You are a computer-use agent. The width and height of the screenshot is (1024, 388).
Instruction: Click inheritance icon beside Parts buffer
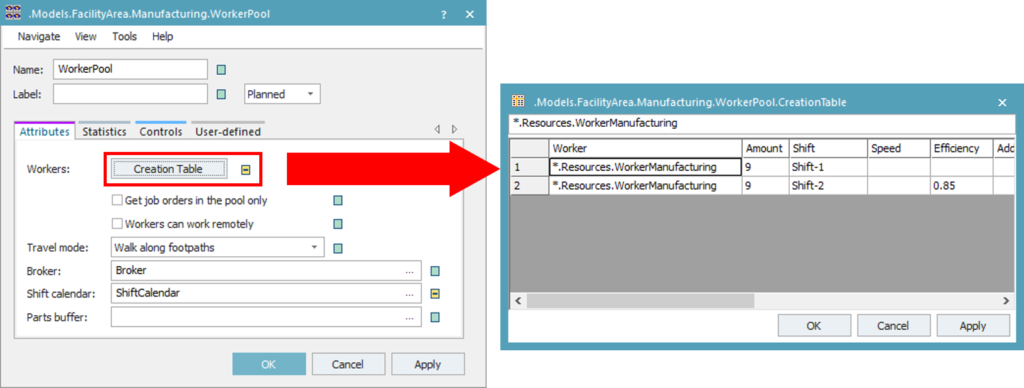point(436,317)
